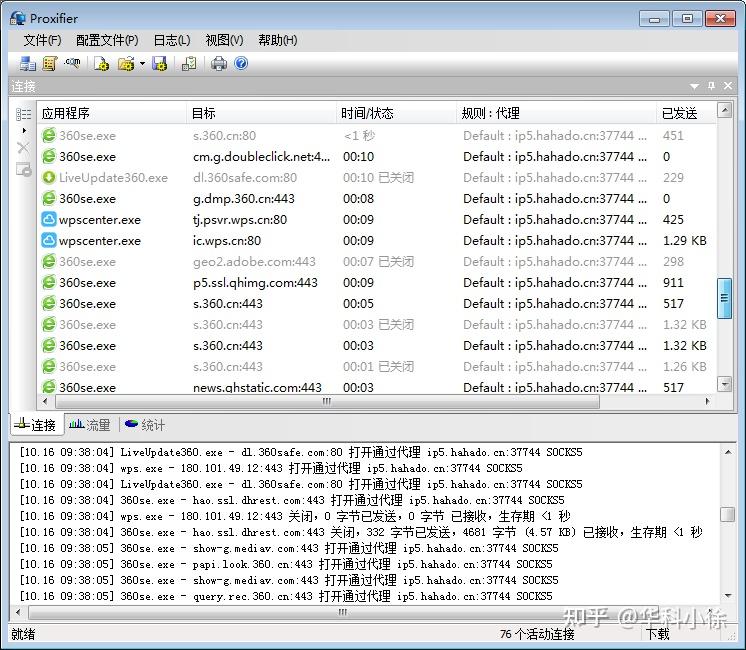
Task: Click log line query.rec.360.cn:443
Action: pos(285,596)
